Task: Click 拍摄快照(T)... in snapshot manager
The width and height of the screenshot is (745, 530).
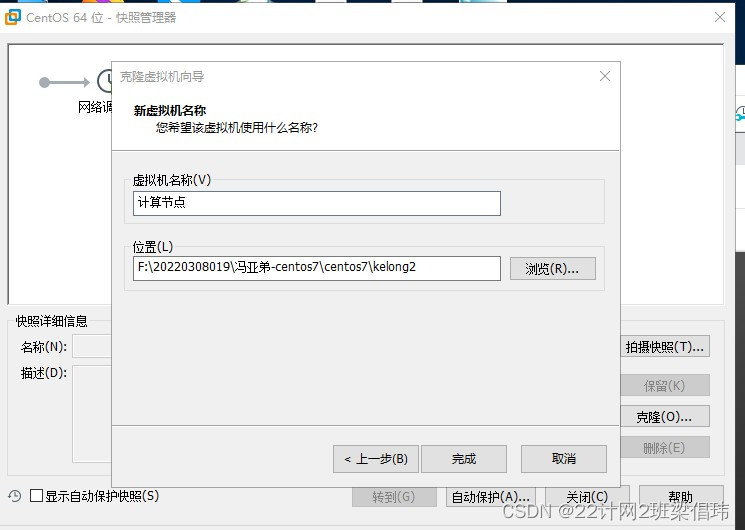Action: [x=665, y=347]
